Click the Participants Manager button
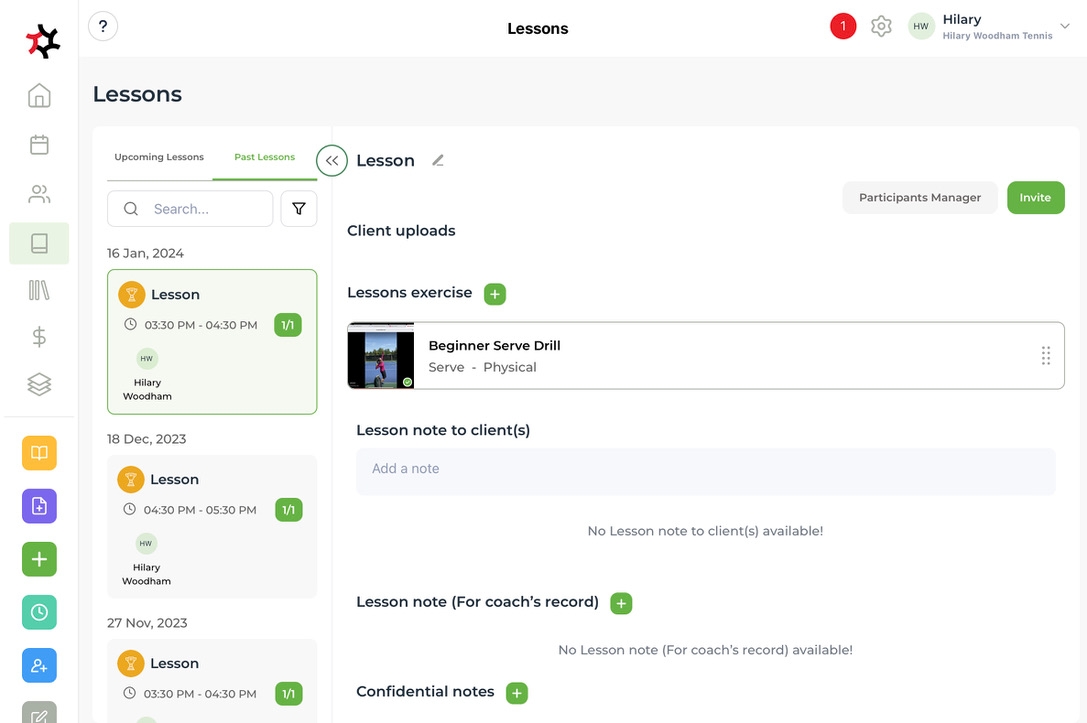The height and width of the screenshot is (723, 1087). click(920, 197)
